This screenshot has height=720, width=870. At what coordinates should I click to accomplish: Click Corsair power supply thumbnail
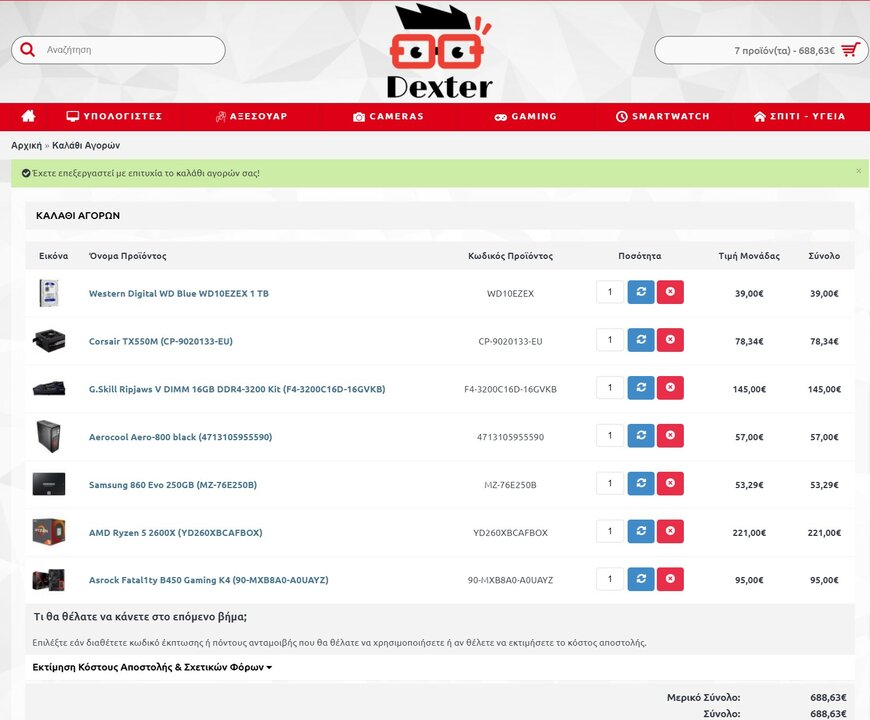[49, 340]
